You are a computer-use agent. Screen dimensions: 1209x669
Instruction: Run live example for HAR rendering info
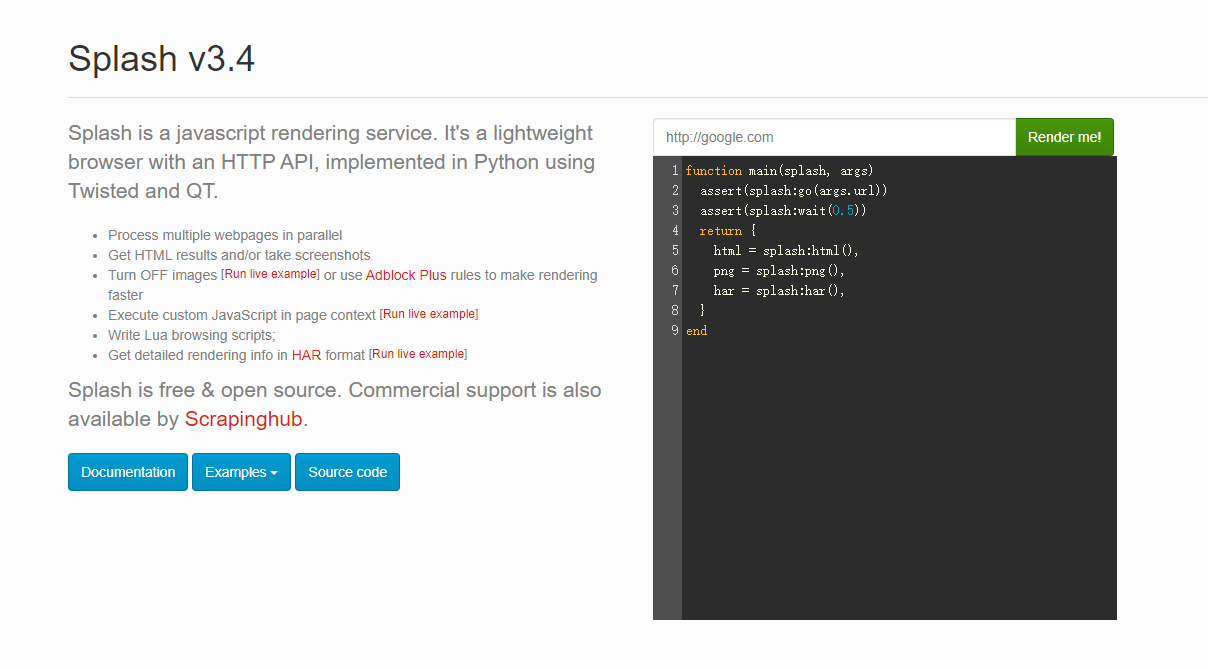[x=418, y=354]
